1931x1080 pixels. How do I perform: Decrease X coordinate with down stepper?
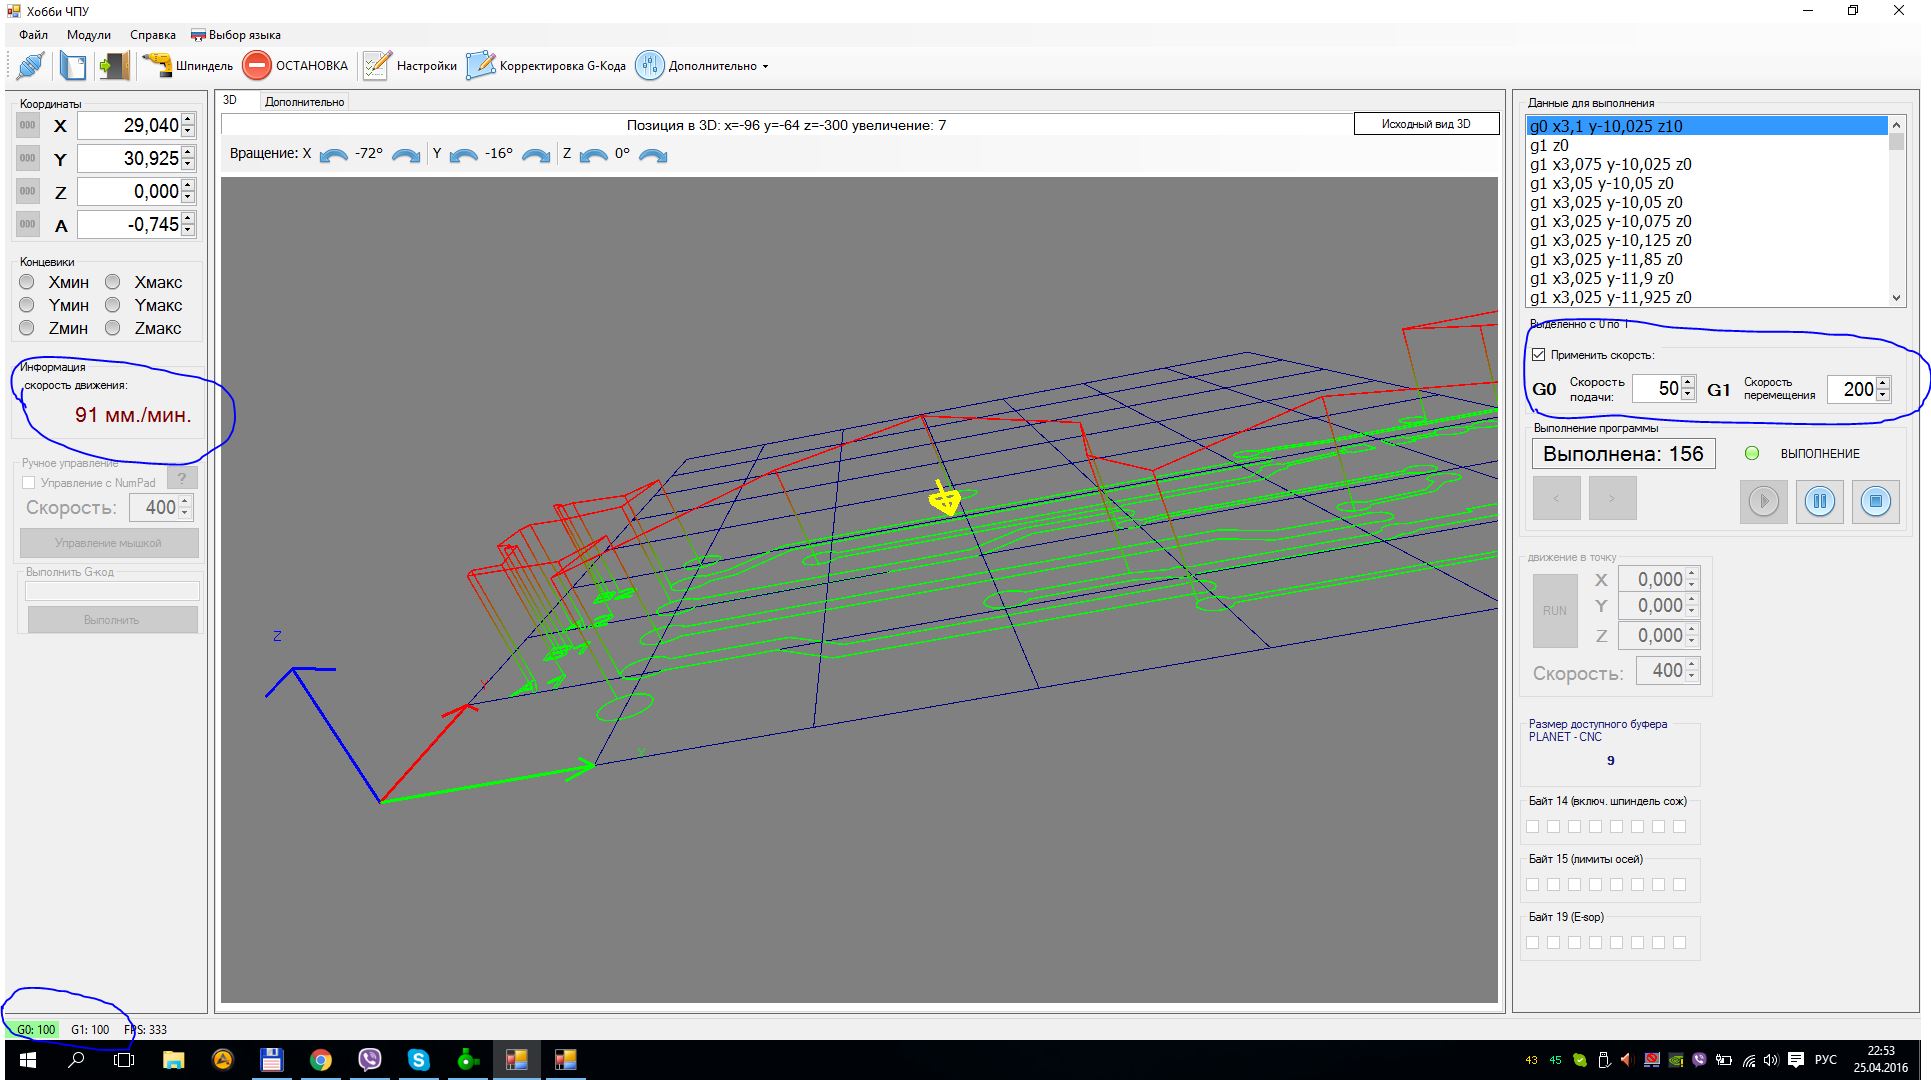tap(188, 131)
